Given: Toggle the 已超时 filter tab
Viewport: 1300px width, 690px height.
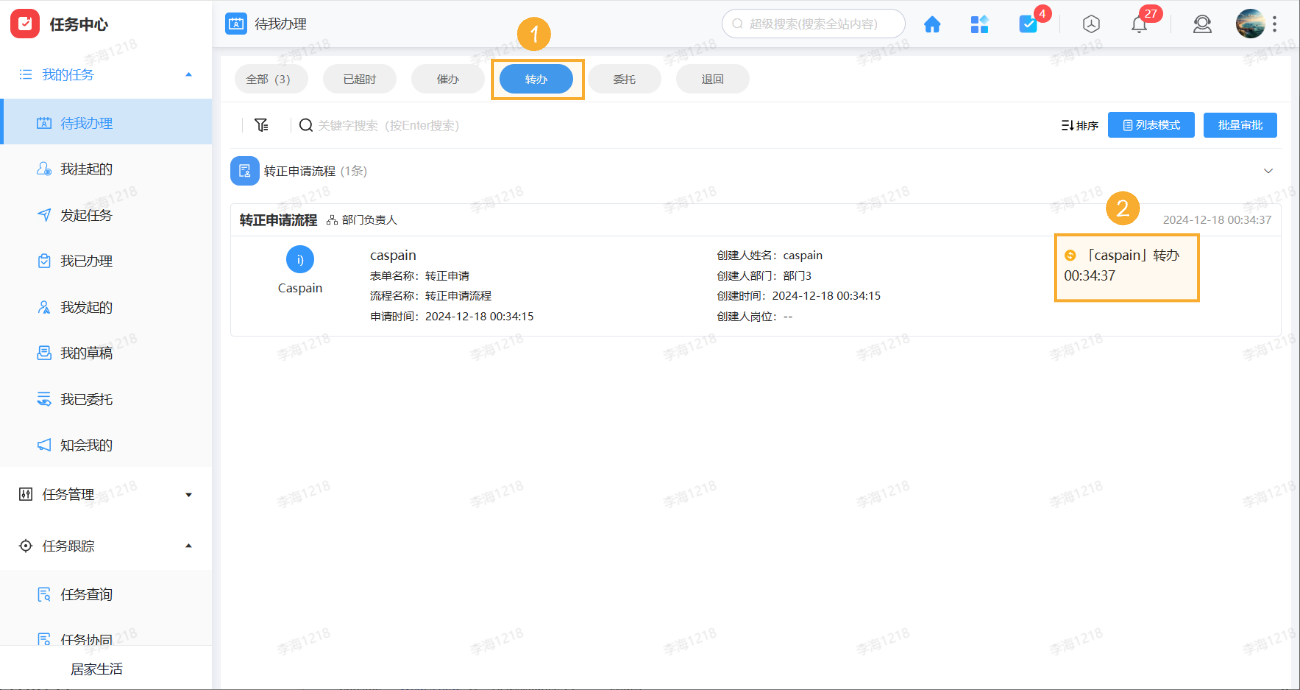Looking at the screenshot, I should (359, 78).
